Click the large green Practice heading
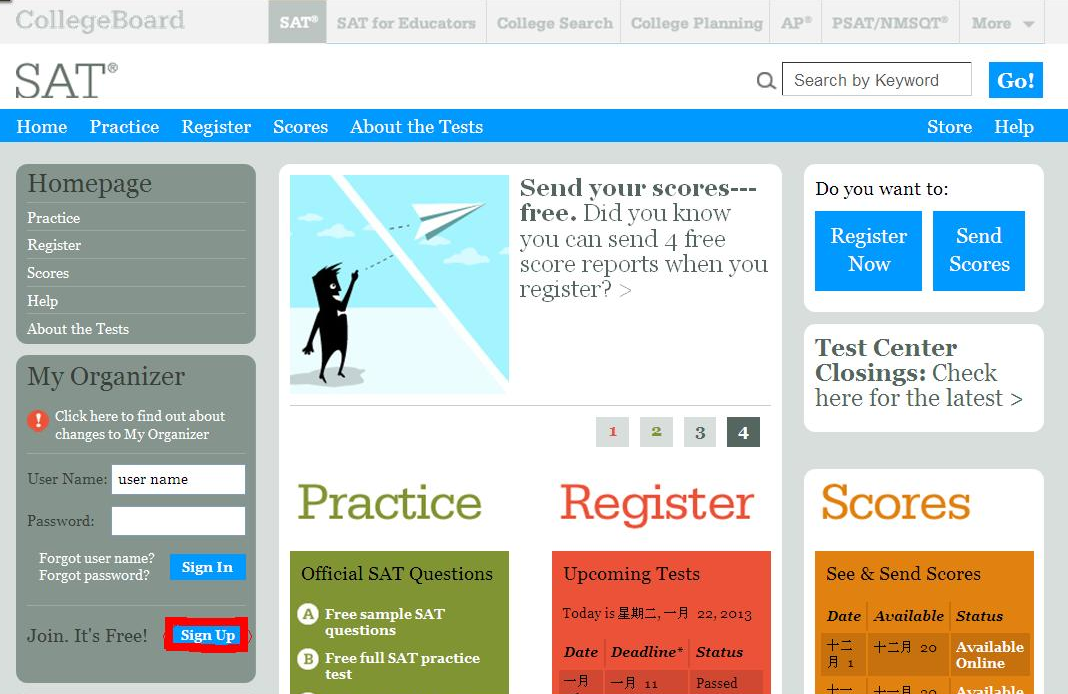1068x694 pixels. point(390,503)
